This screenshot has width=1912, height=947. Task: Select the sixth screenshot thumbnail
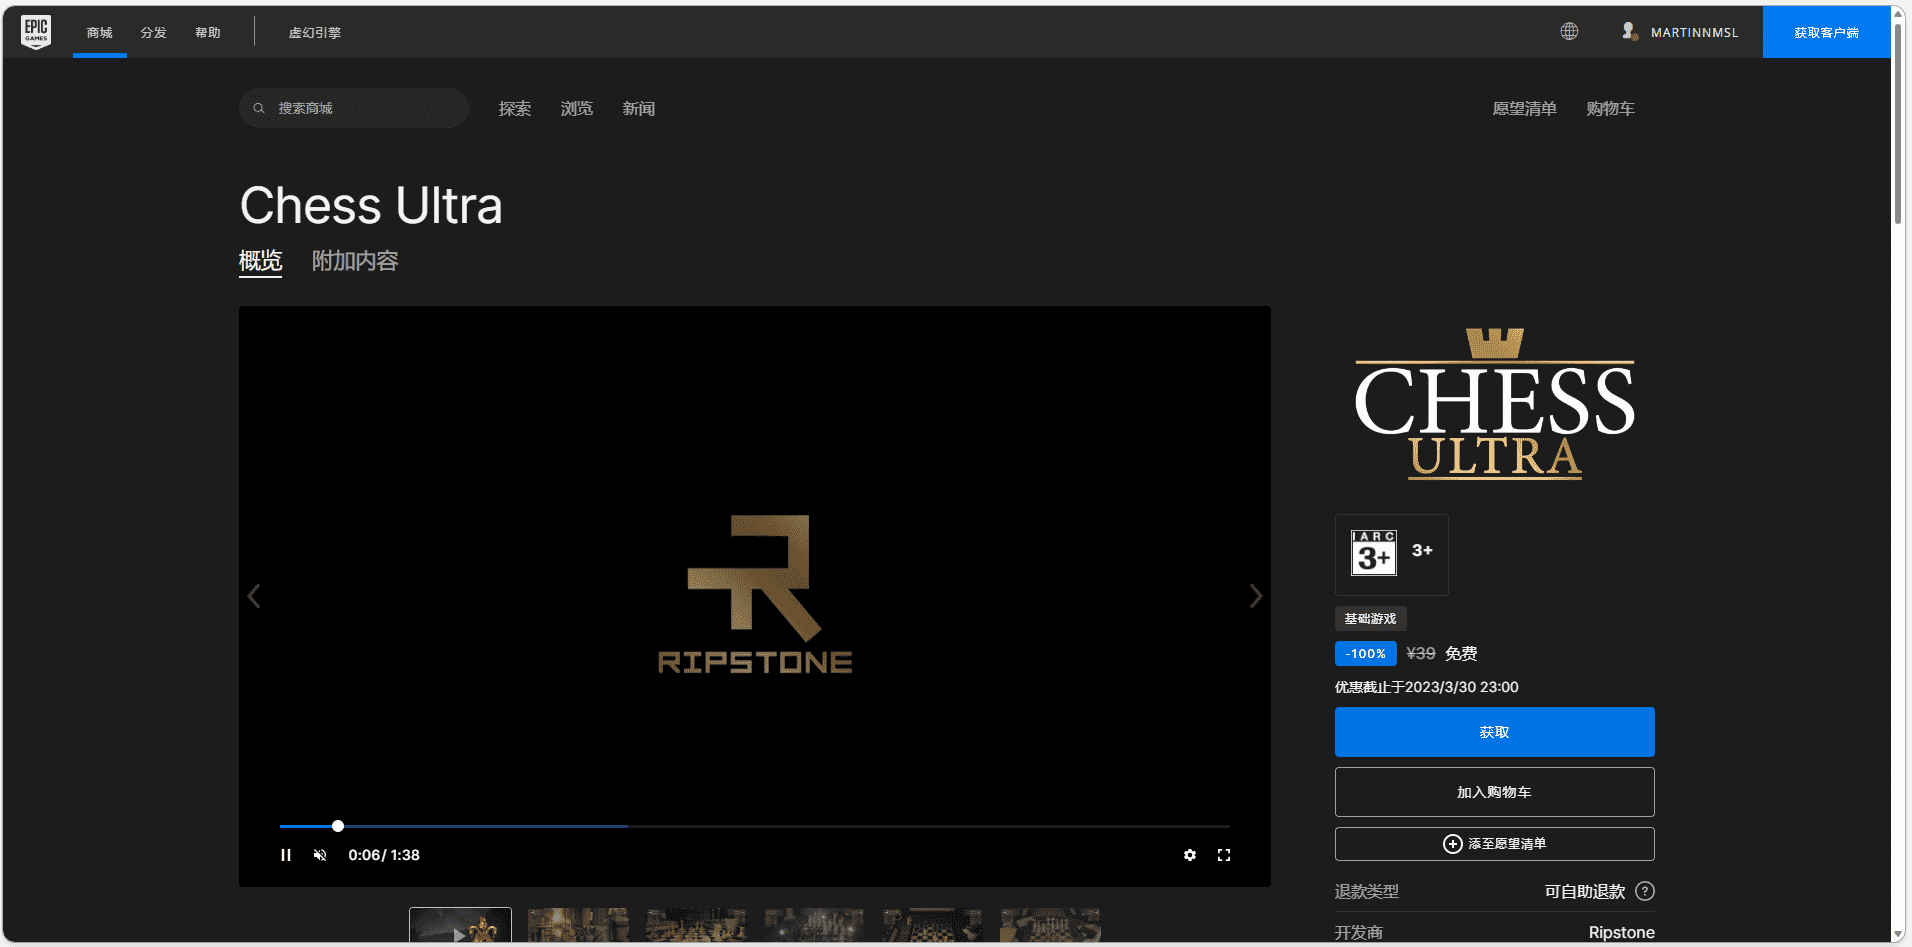click(x=1050, y=925)
